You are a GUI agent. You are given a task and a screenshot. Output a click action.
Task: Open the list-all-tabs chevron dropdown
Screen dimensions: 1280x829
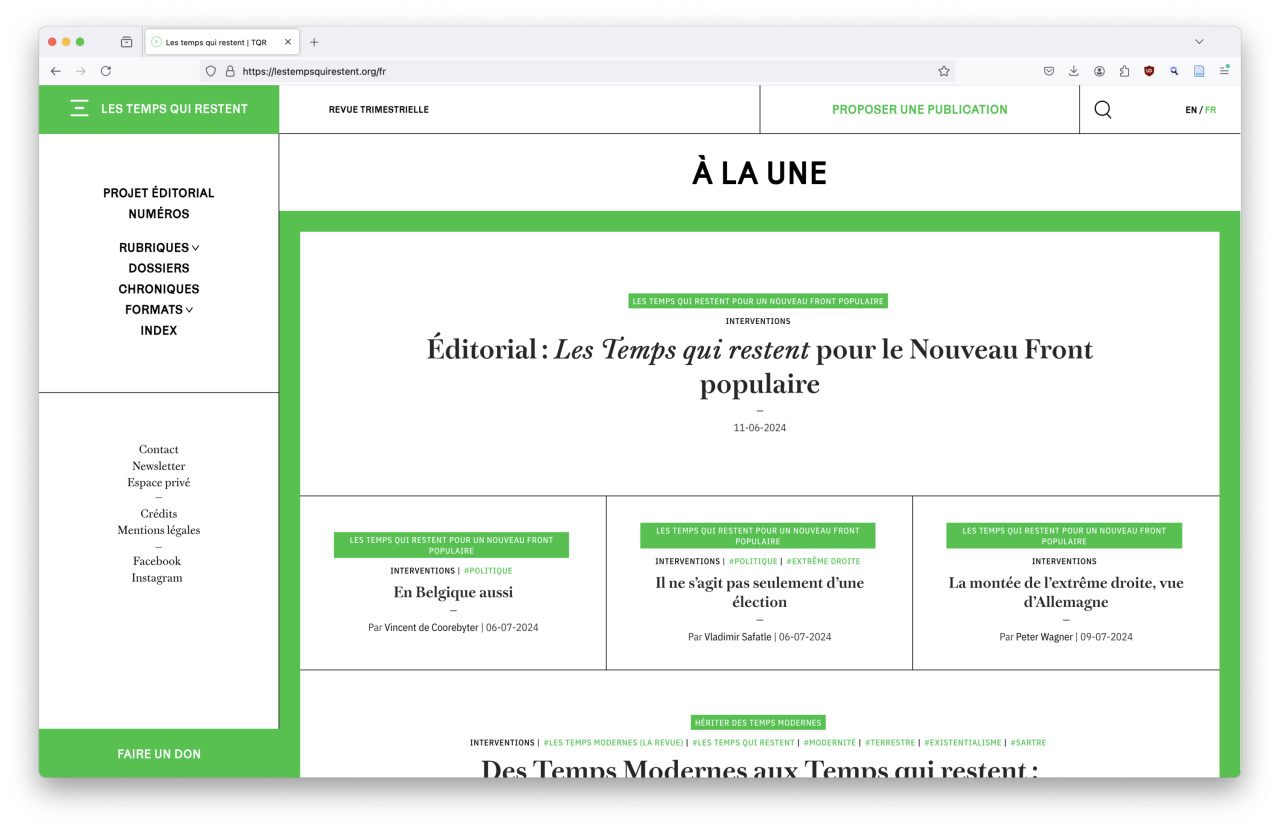[1199, 42]
